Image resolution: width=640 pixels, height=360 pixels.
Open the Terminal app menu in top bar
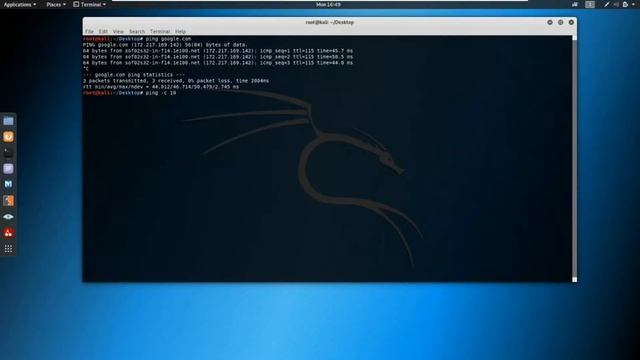(89, 4)
